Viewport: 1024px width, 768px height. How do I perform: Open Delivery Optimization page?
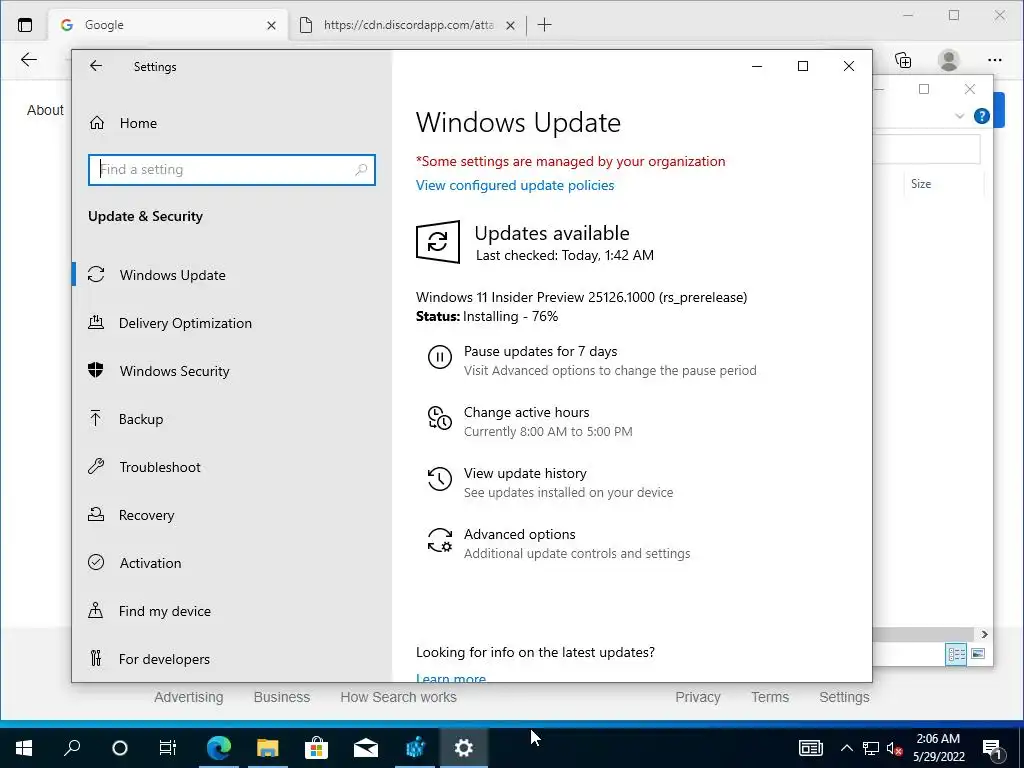(185, 323)
